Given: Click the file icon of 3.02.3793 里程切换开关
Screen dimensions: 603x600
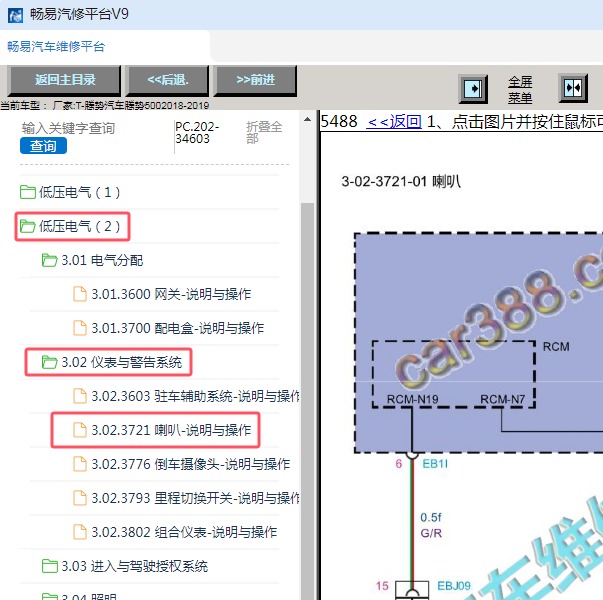Looking at the screenshot, I should (x=80, y=498).
